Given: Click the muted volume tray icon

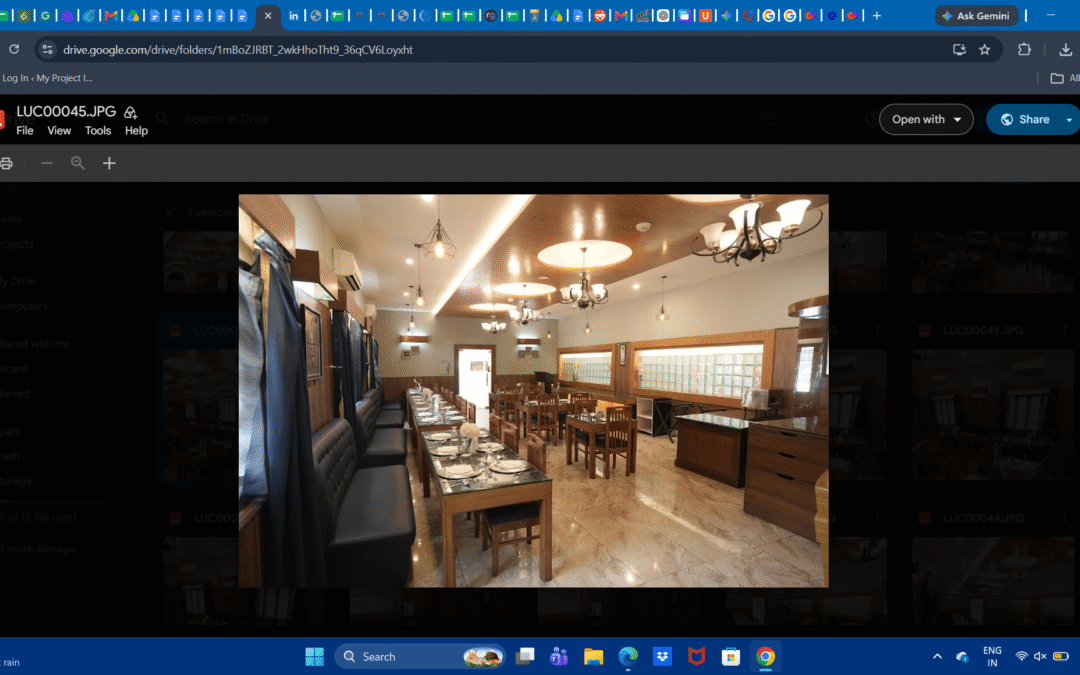Looking at the screenshot, I should click(x=1040, y=656).
